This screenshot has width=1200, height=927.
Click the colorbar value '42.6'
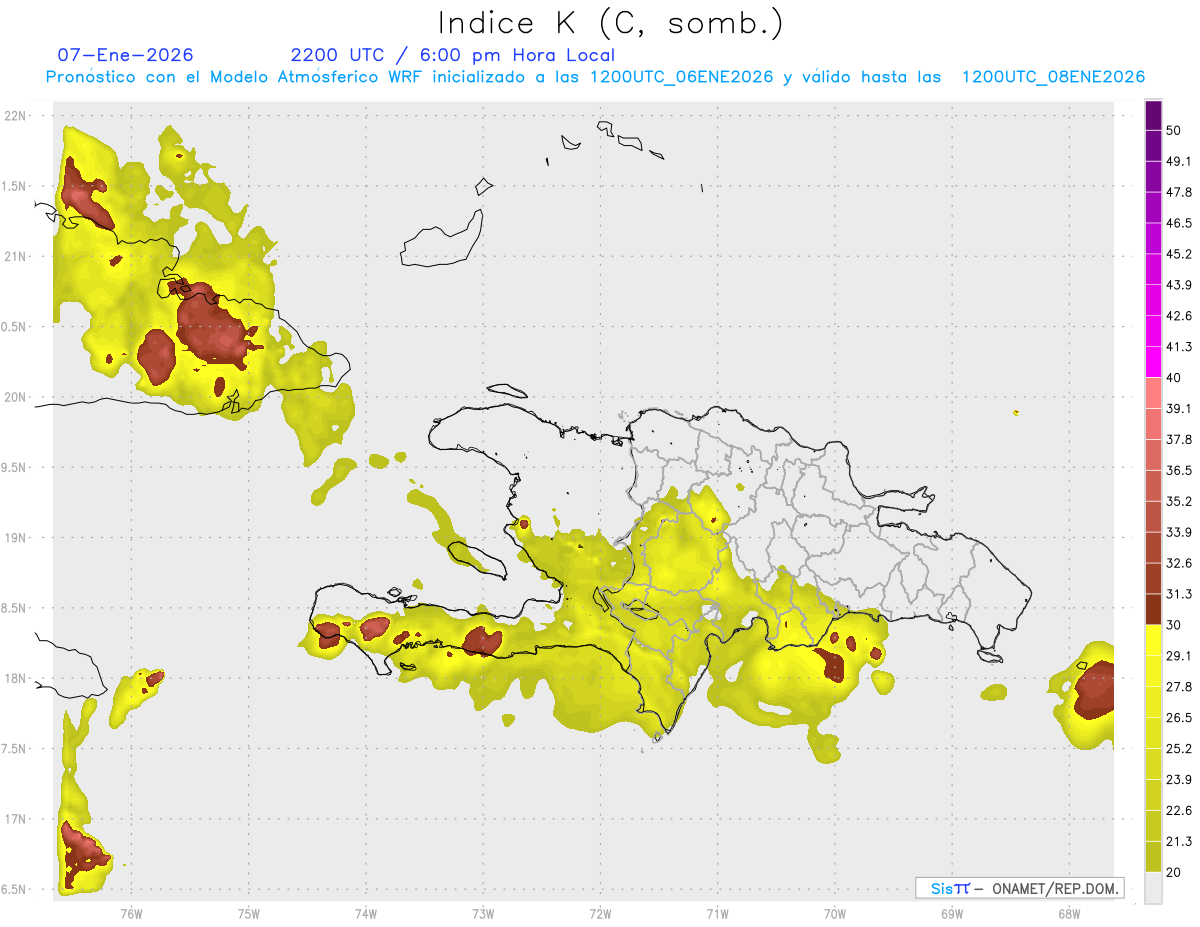(1179, 316)
